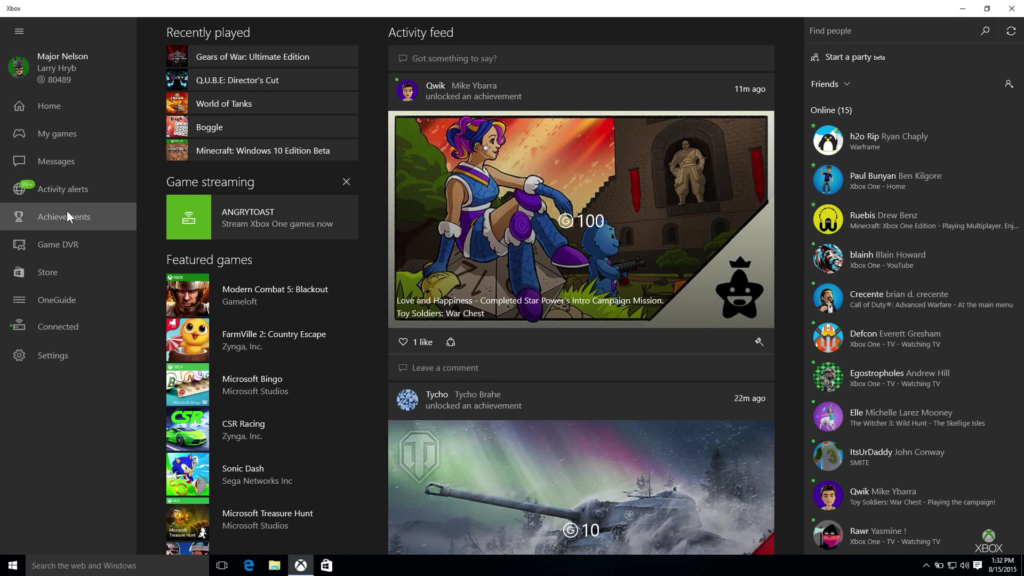
Task: Stream from ANGRYTOAST Xbox One console
Action: coord(262,217)
